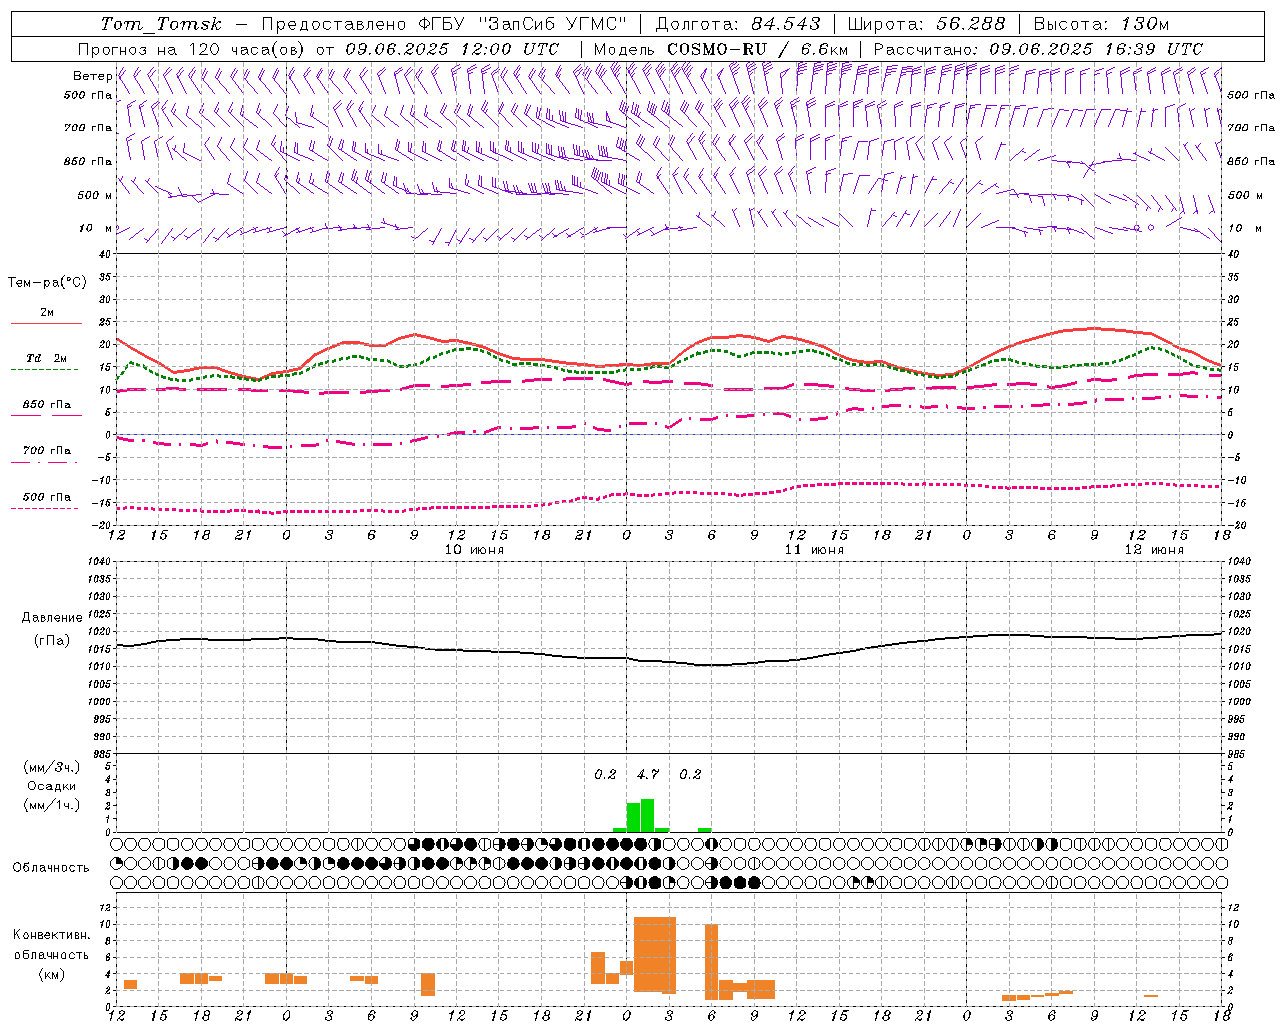Click the 11 июня date label
The width and height of the screenshot is (1280, 1024).
pyautogui.click(x=814, y=550)
